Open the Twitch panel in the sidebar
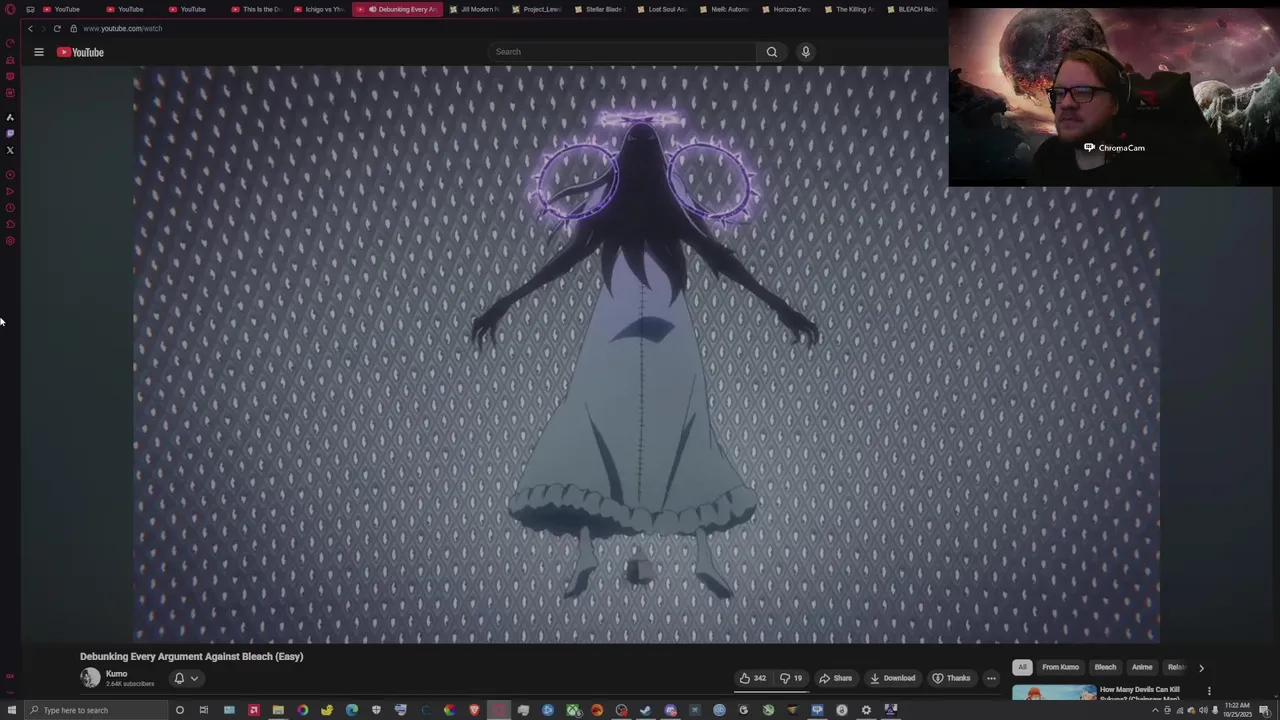Image resolution: width=1280 pixels, height=720 pixels. point(10,133)
